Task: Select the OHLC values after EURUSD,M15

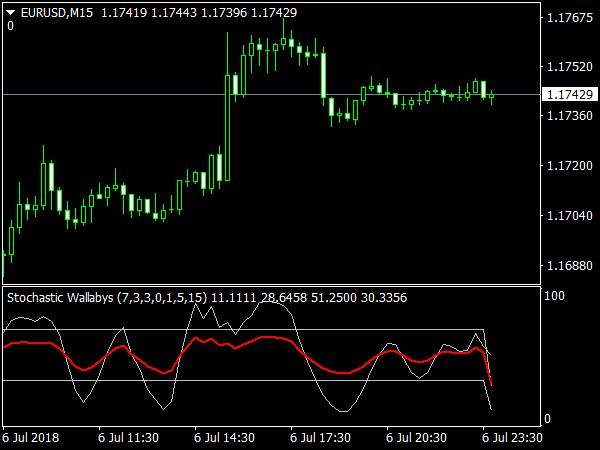Action: point(199,13)
